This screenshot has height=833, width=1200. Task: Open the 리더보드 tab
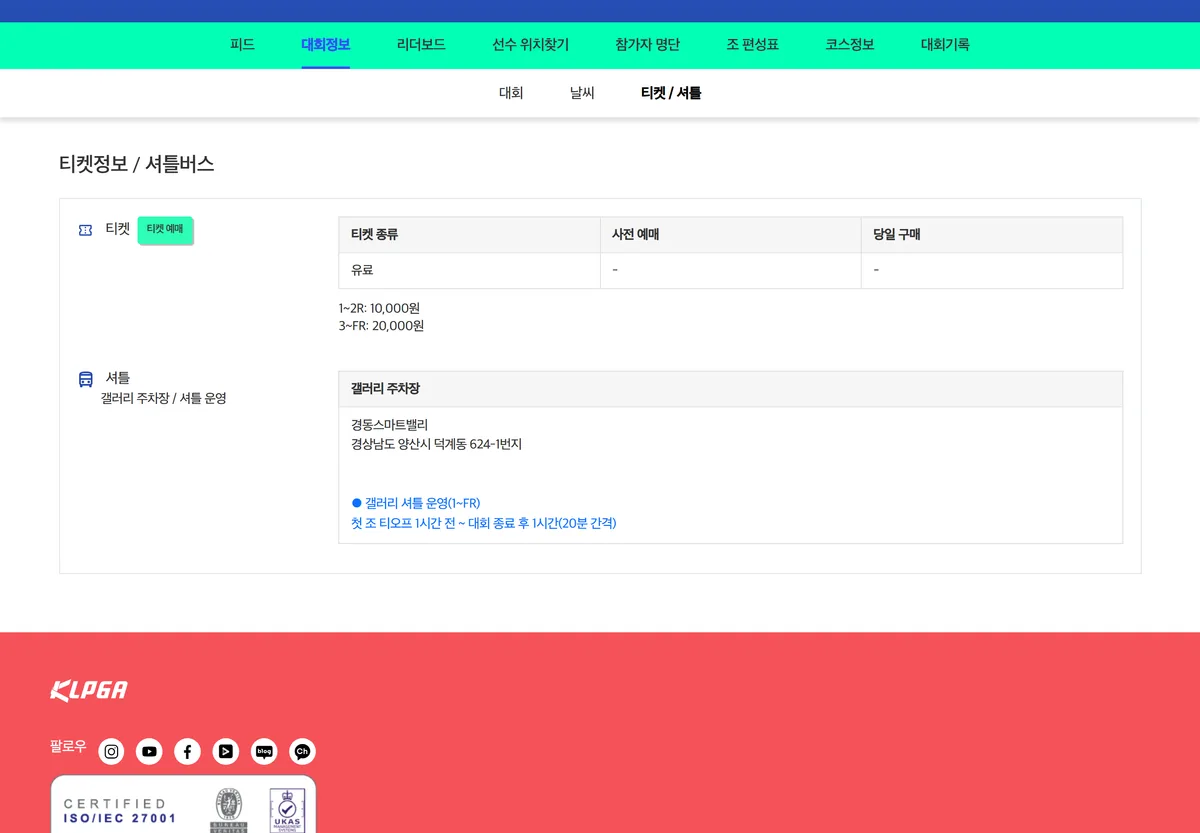421,45
